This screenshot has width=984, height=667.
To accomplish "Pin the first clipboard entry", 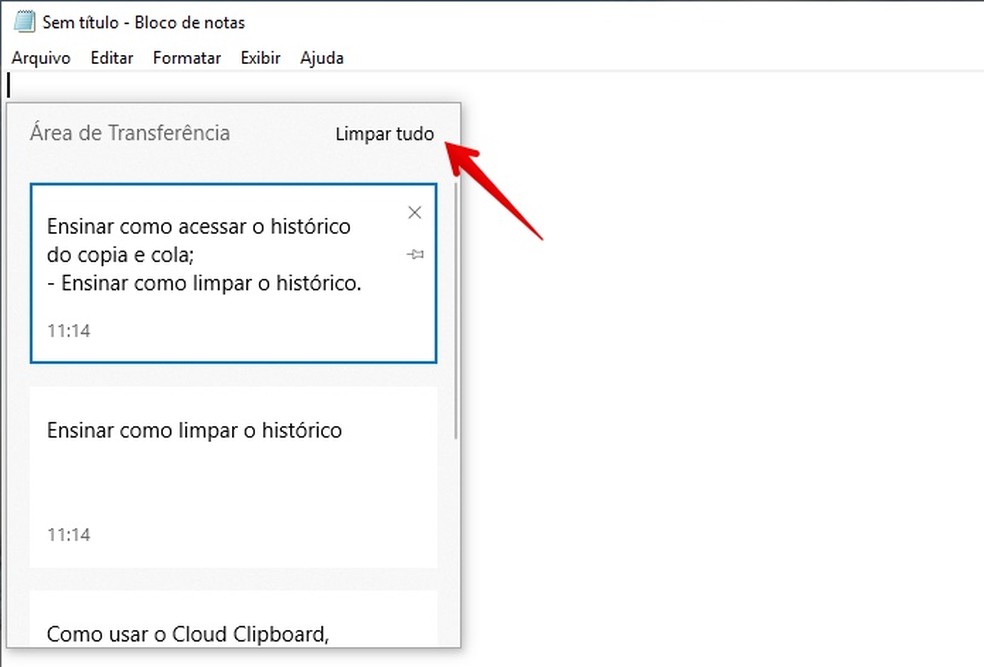I will coord(415,254).
